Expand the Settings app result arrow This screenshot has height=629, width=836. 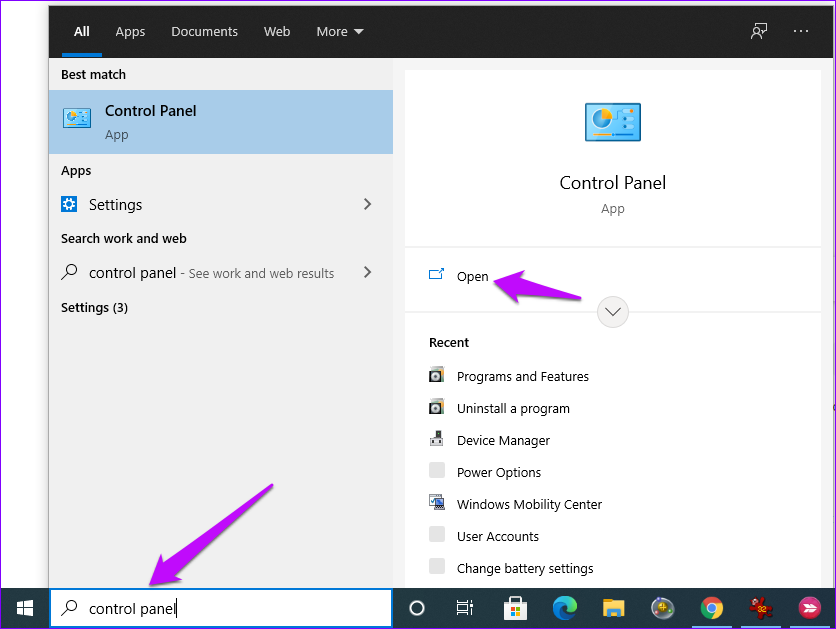[x=367, y=204]
